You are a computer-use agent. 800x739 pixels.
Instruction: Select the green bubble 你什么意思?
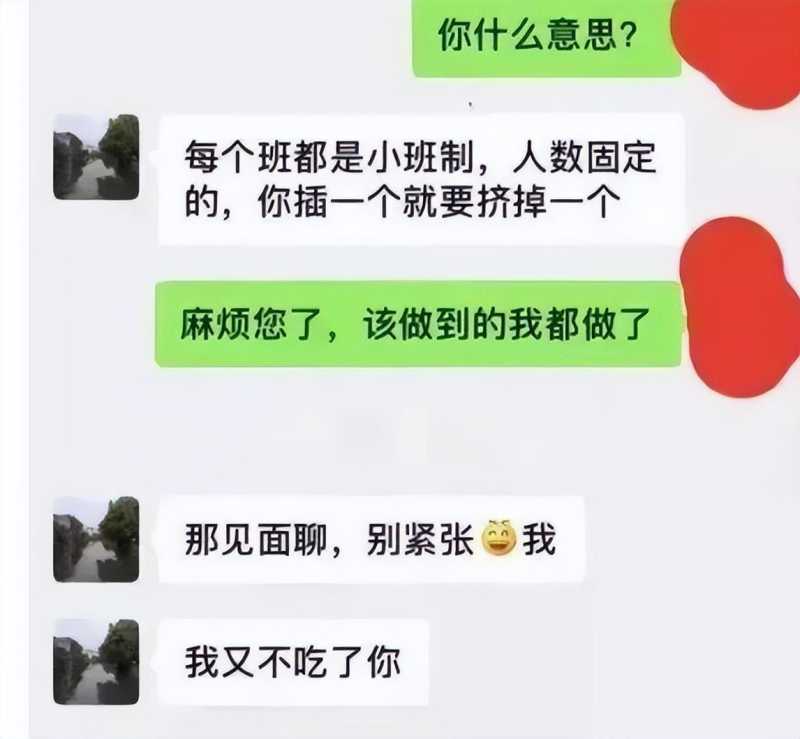click(546, 38)
